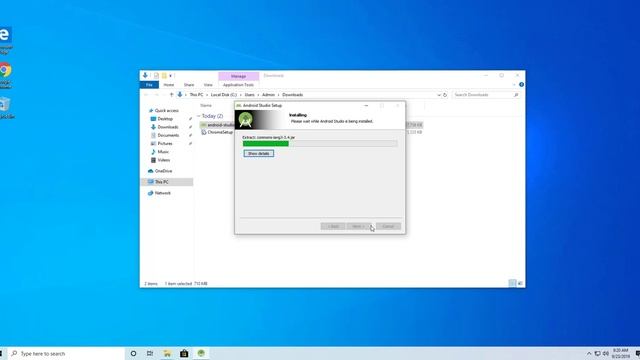Click the properties icon in the quick access toolbar
Image resolution: width=640 pixels, height=360 pixels.
pyautogui.click(x=156, y=76)
